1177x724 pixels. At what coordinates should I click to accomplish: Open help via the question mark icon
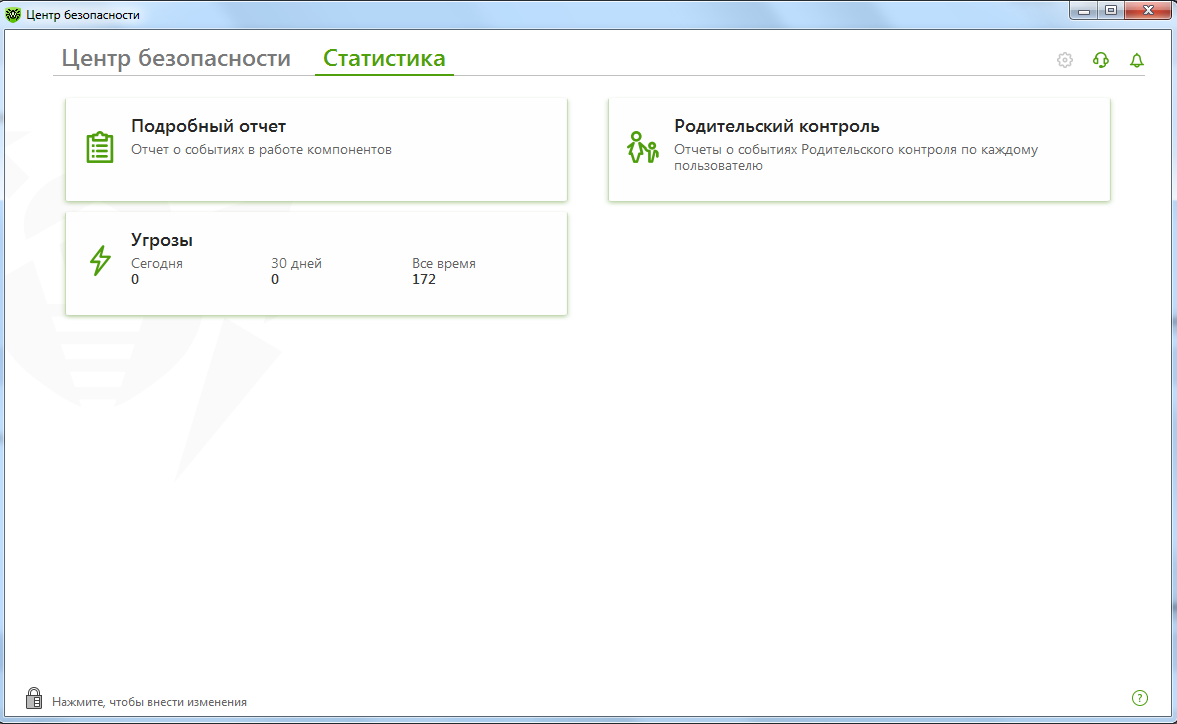(x=1139, y=698)
